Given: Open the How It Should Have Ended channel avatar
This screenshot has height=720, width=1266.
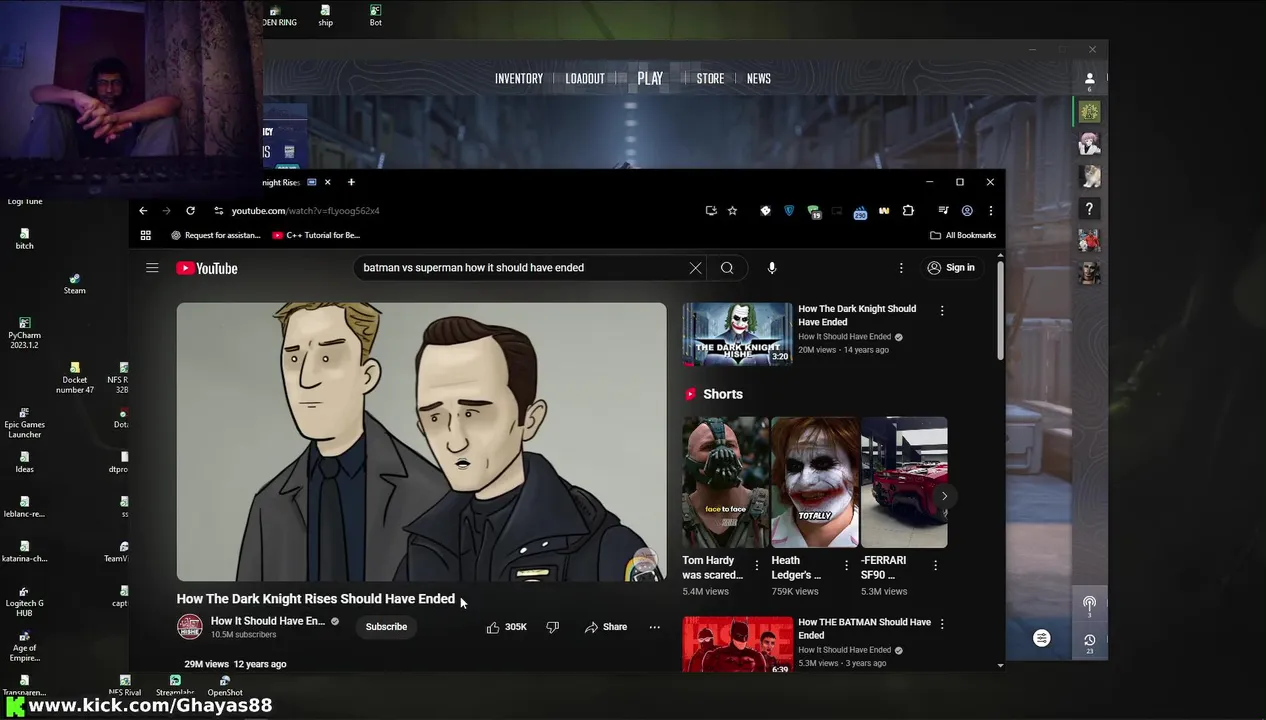Looking at the screenshot, I should pyautogui.click(x=189, y=627).
